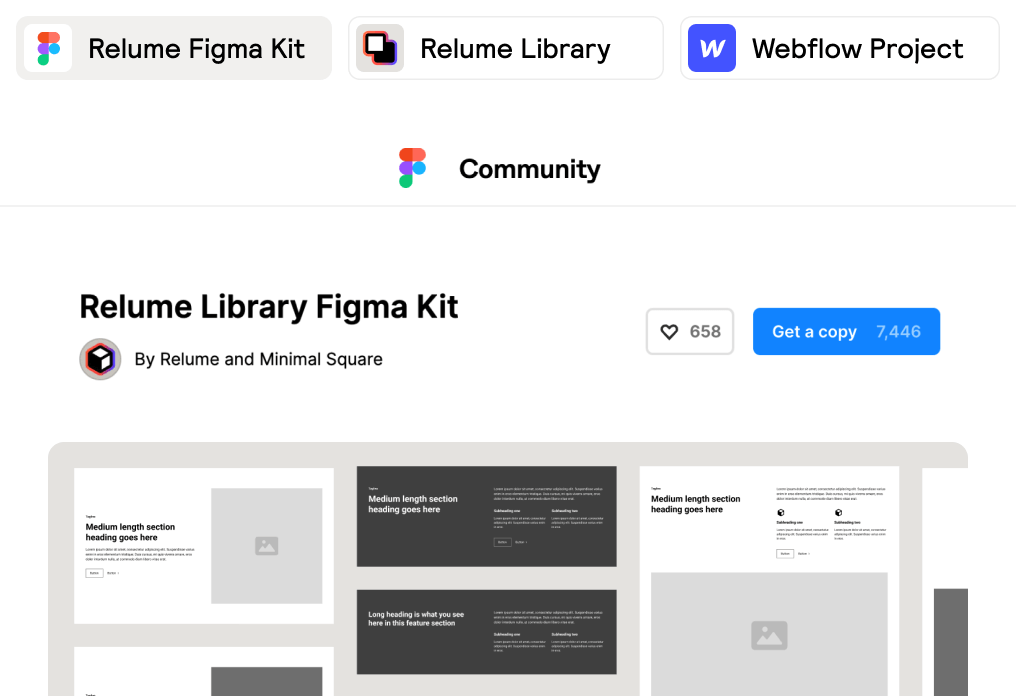Screen dimensions: 1016x696
Task: Open the By Relume and Minimal Square link
Action: (x=259, y=359)
